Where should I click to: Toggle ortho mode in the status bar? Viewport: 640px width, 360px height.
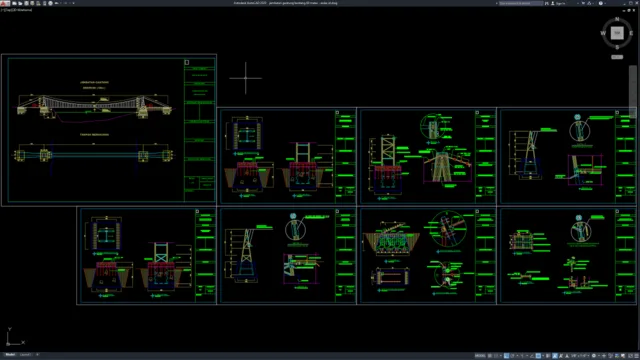(x=507, y=356)
